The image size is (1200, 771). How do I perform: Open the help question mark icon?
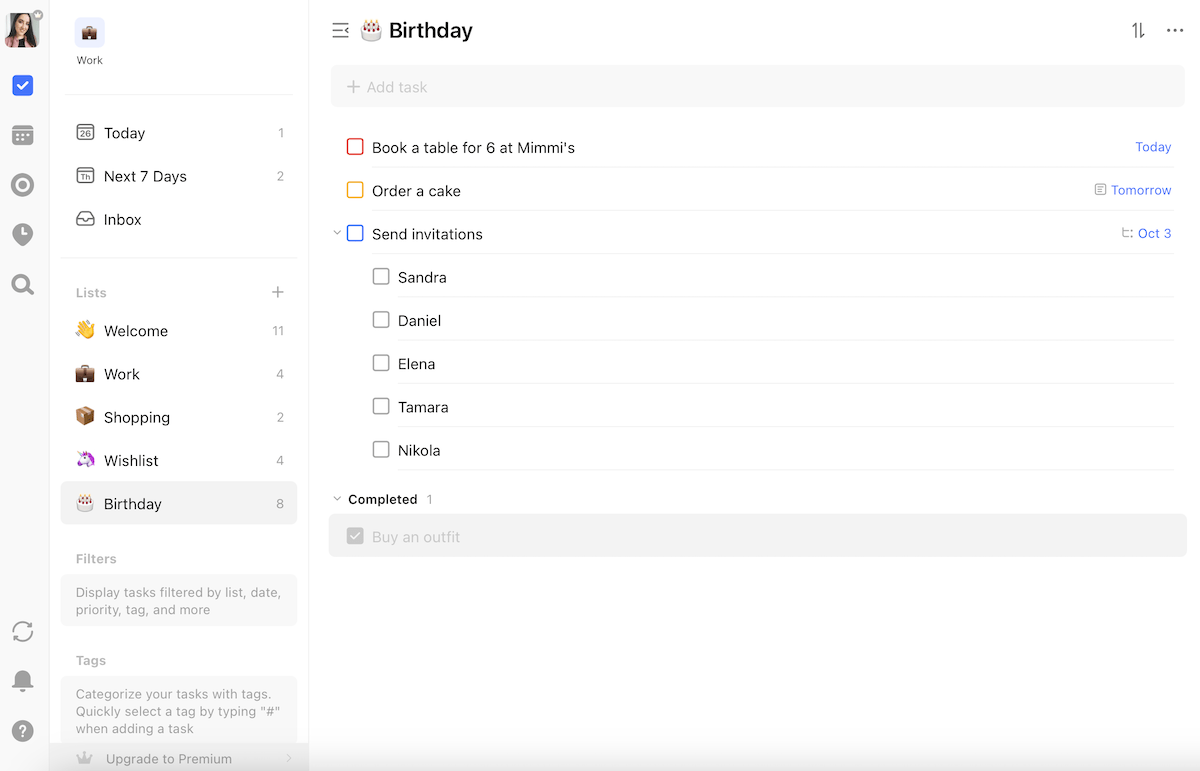click(22, 731)
